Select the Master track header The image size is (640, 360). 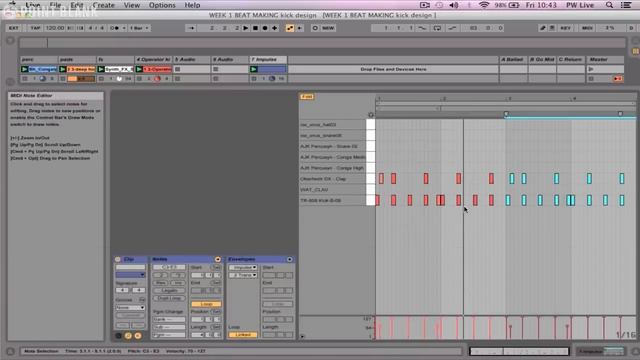(605, 60)
